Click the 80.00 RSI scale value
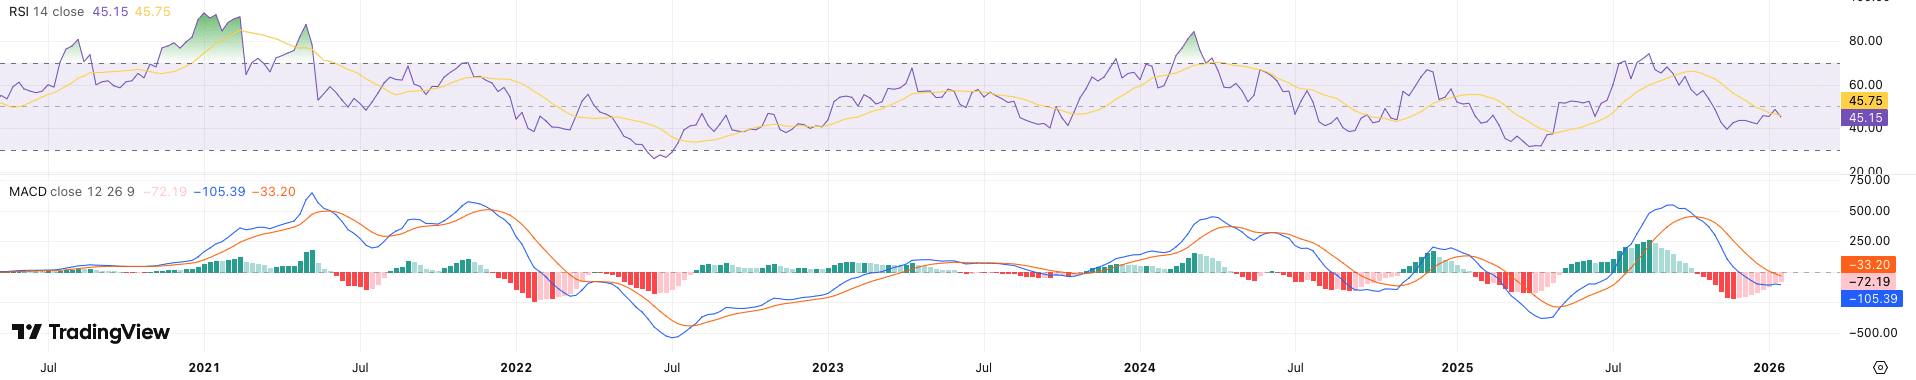This screenshot has width=1916, height=380. [x=1866, y=41]
